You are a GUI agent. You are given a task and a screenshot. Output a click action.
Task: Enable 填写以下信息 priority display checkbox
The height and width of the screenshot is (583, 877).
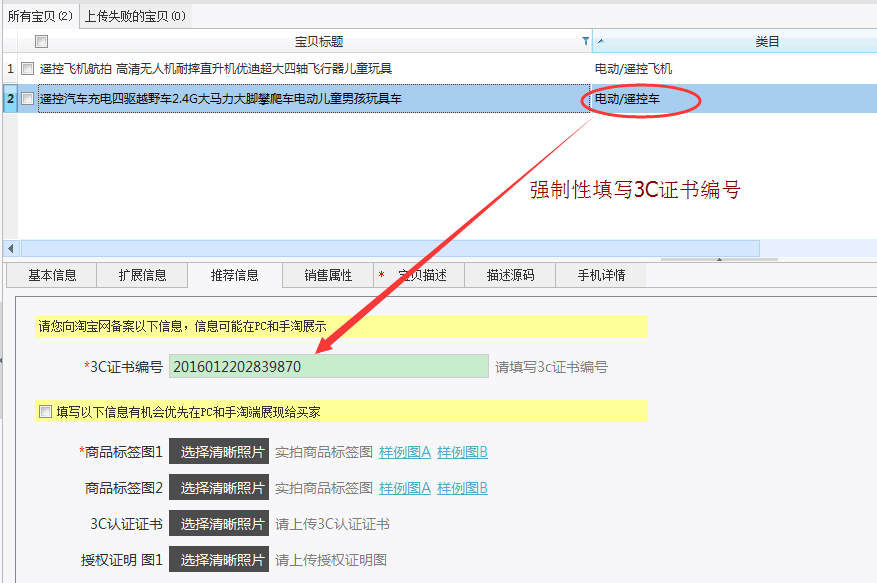pyautogui.click(x=45, y=411)
